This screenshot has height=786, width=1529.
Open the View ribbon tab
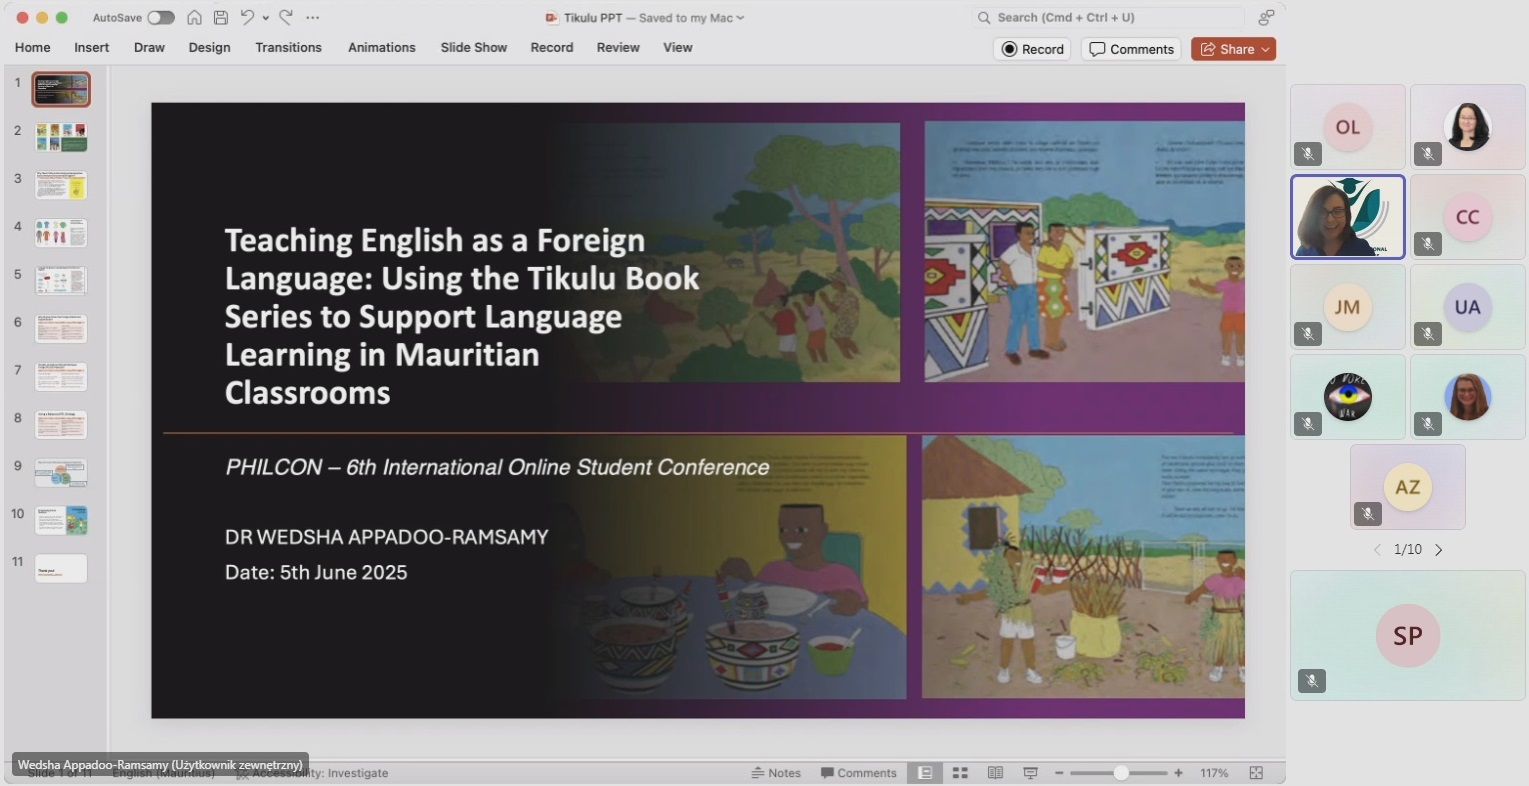[678, 47]
